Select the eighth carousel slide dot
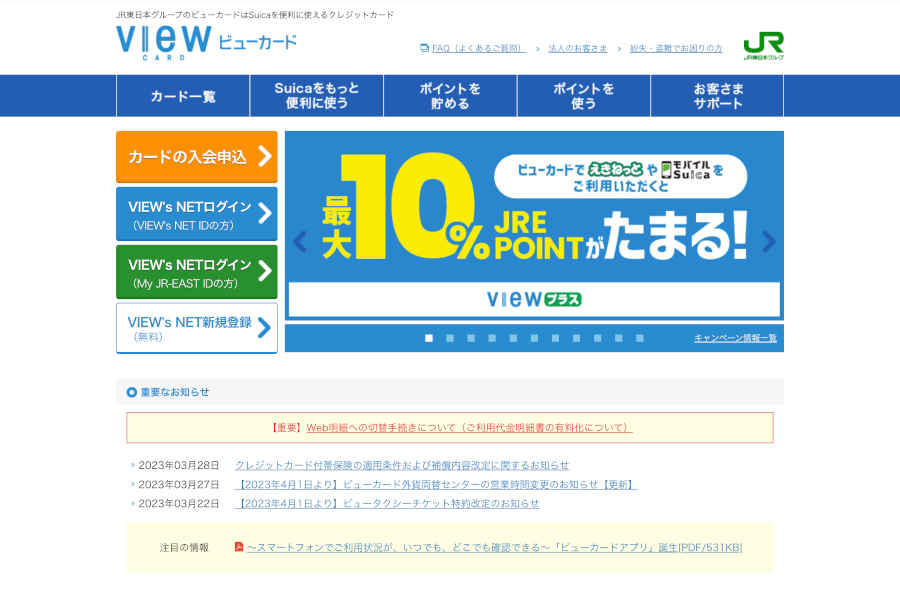This screenshot has width=900, height=600. click(x=576, y=338)
